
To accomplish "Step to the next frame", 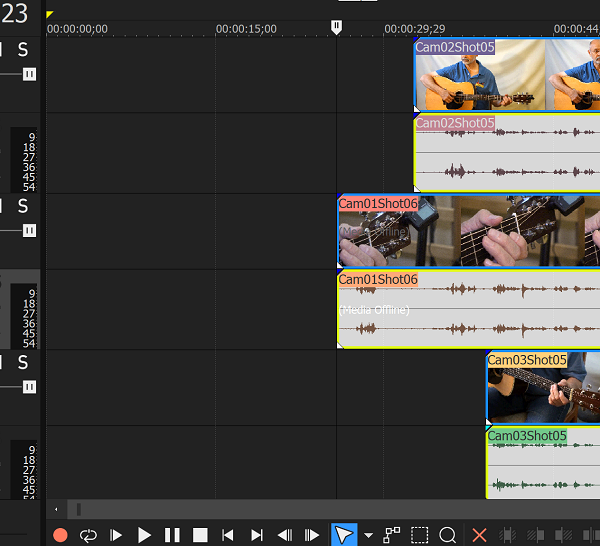I will (312, 535).
